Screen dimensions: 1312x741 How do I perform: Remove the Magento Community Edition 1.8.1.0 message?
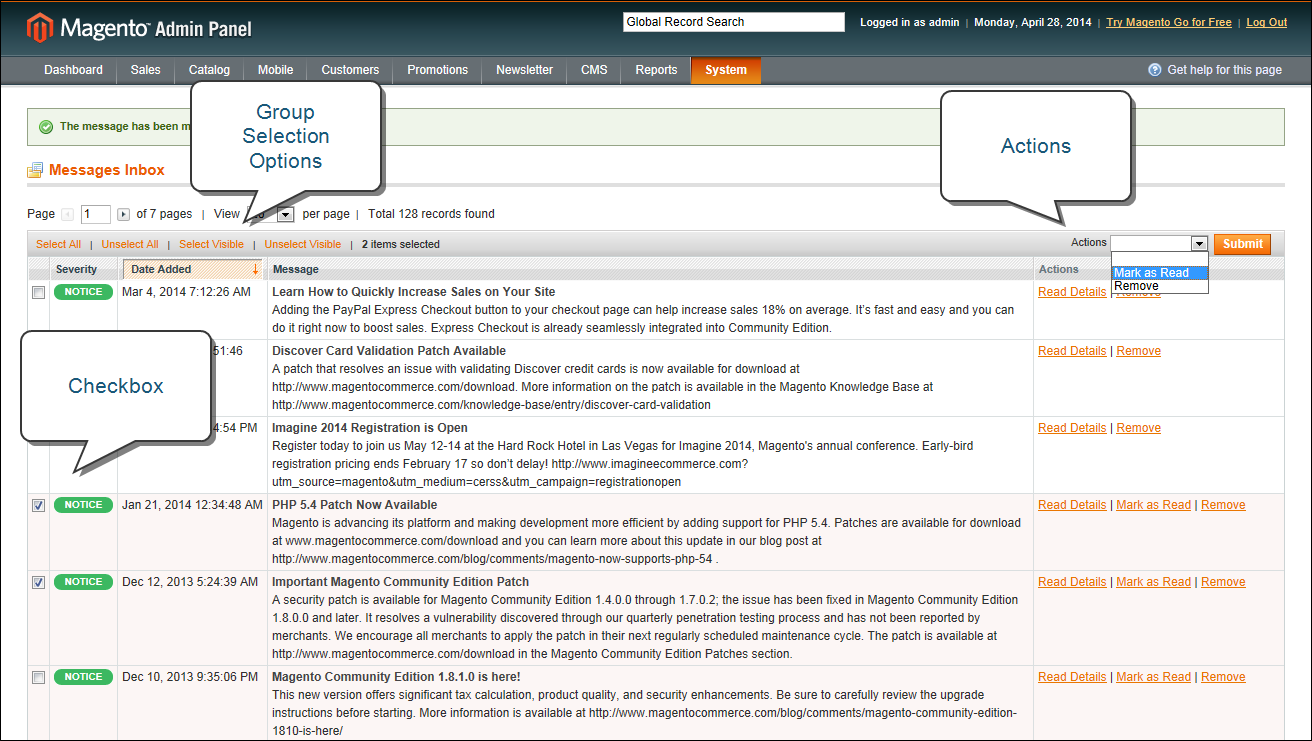[x=1223, y=677]
